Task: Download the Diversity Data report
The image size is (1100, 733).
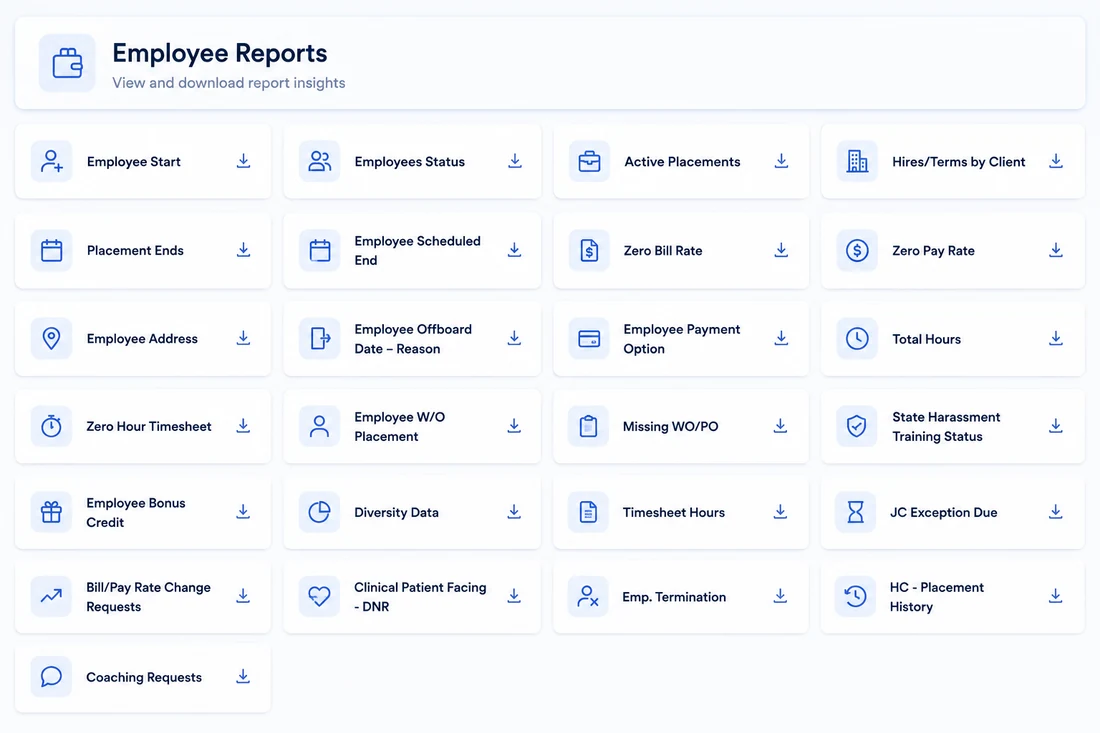Action: pos(514,511)
